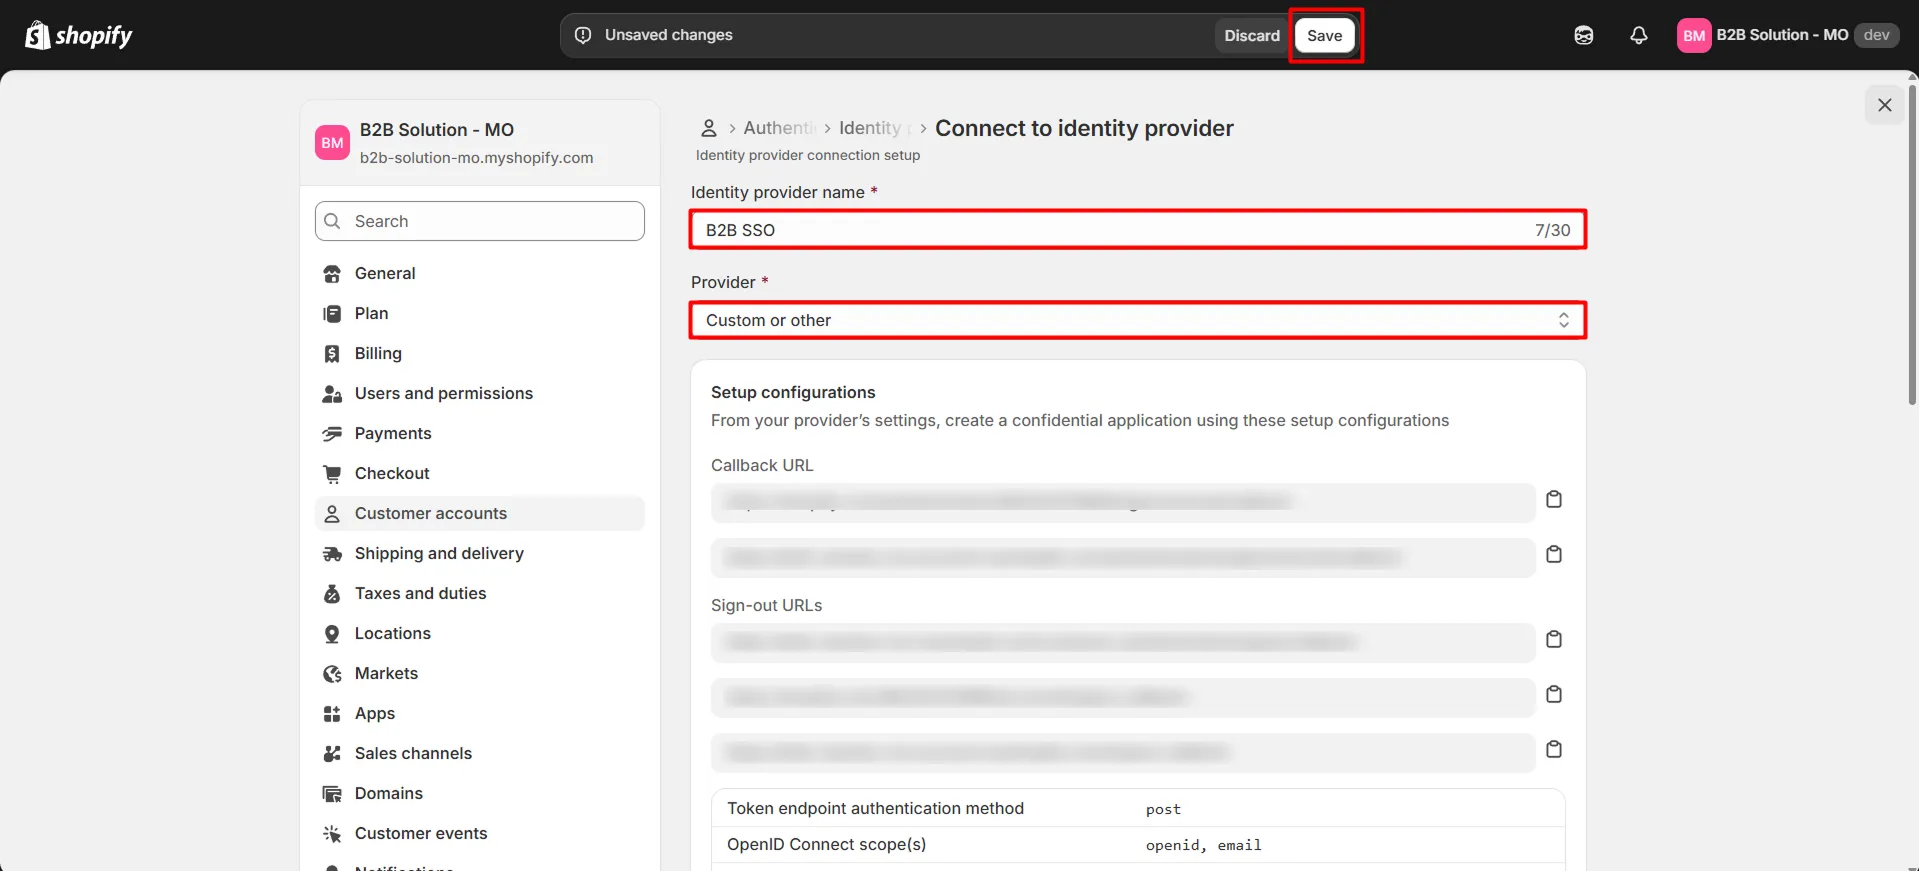The height and width of the screenshot is (871, 1919).
Task: Click the General storefront icon
Action: [x=332, y=274]
